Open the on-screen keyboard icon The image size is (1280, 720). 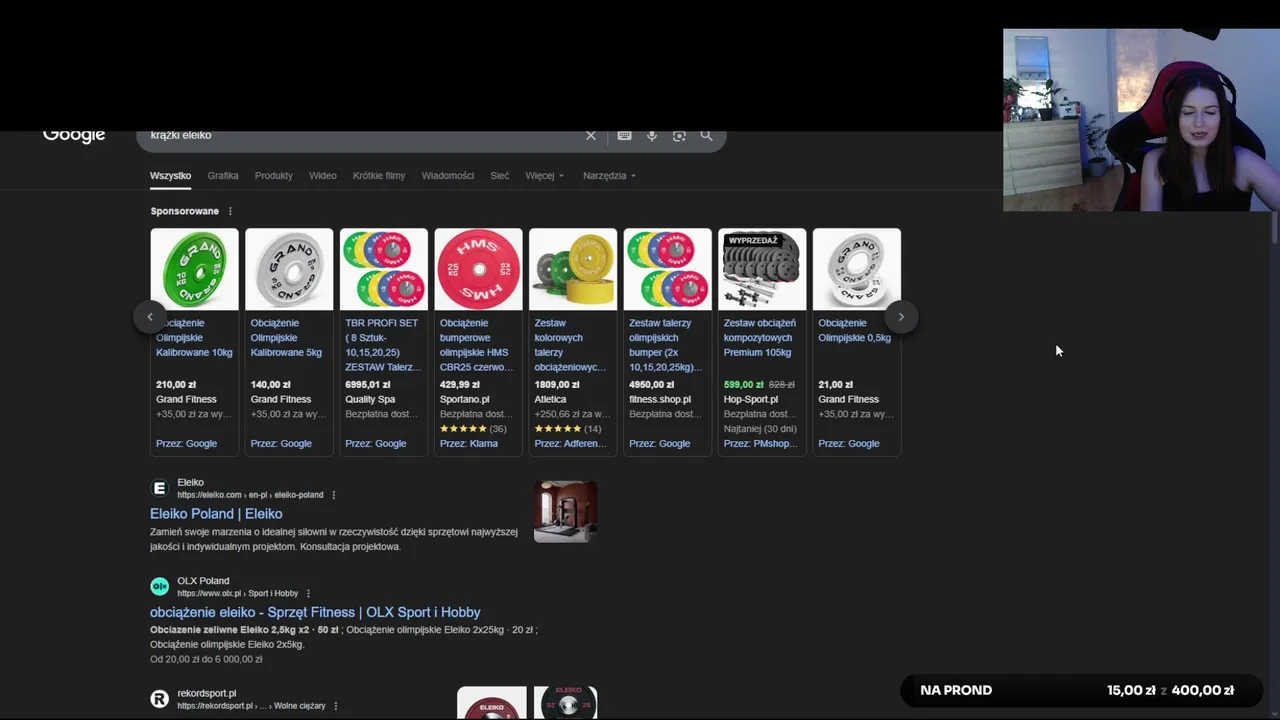624,136
